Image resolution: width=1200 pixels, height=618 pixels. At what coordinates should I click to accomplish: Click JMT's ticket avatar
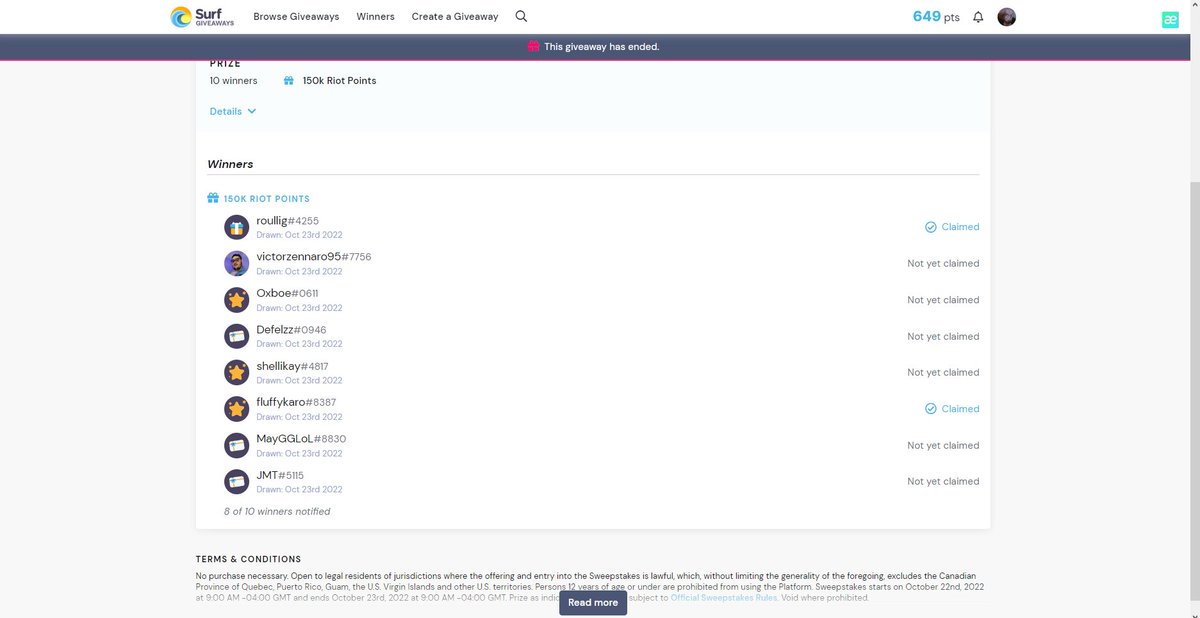[x=236, y=481]
